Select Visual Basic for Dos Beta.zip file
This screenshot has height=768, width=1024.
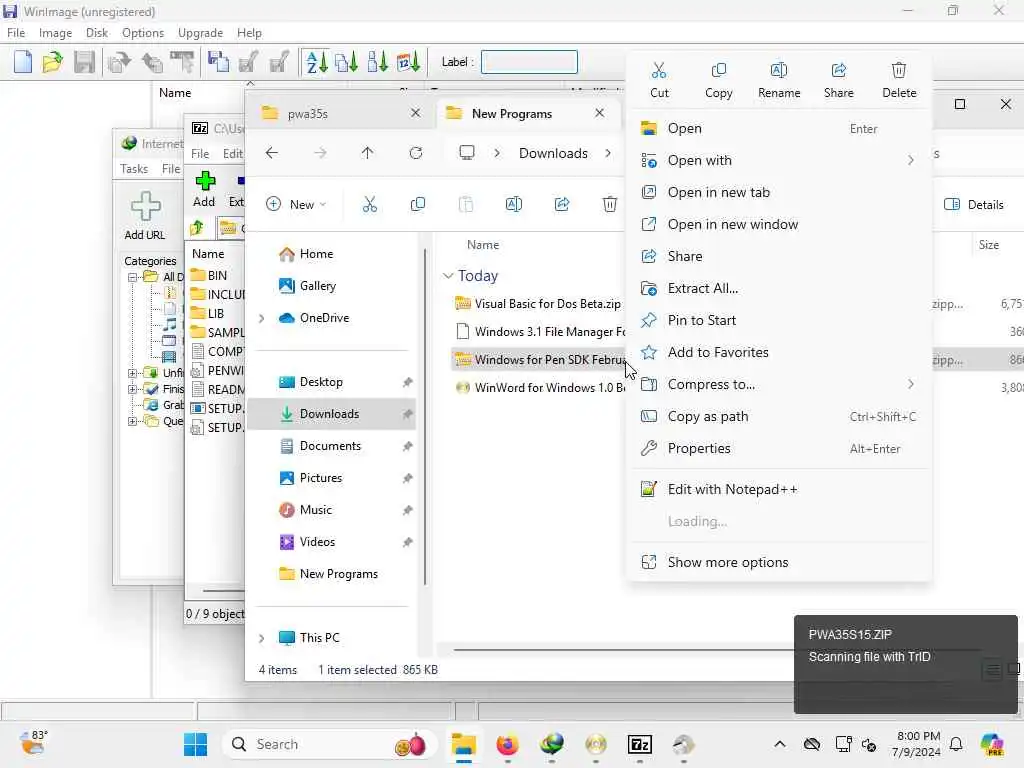[547, 304]
